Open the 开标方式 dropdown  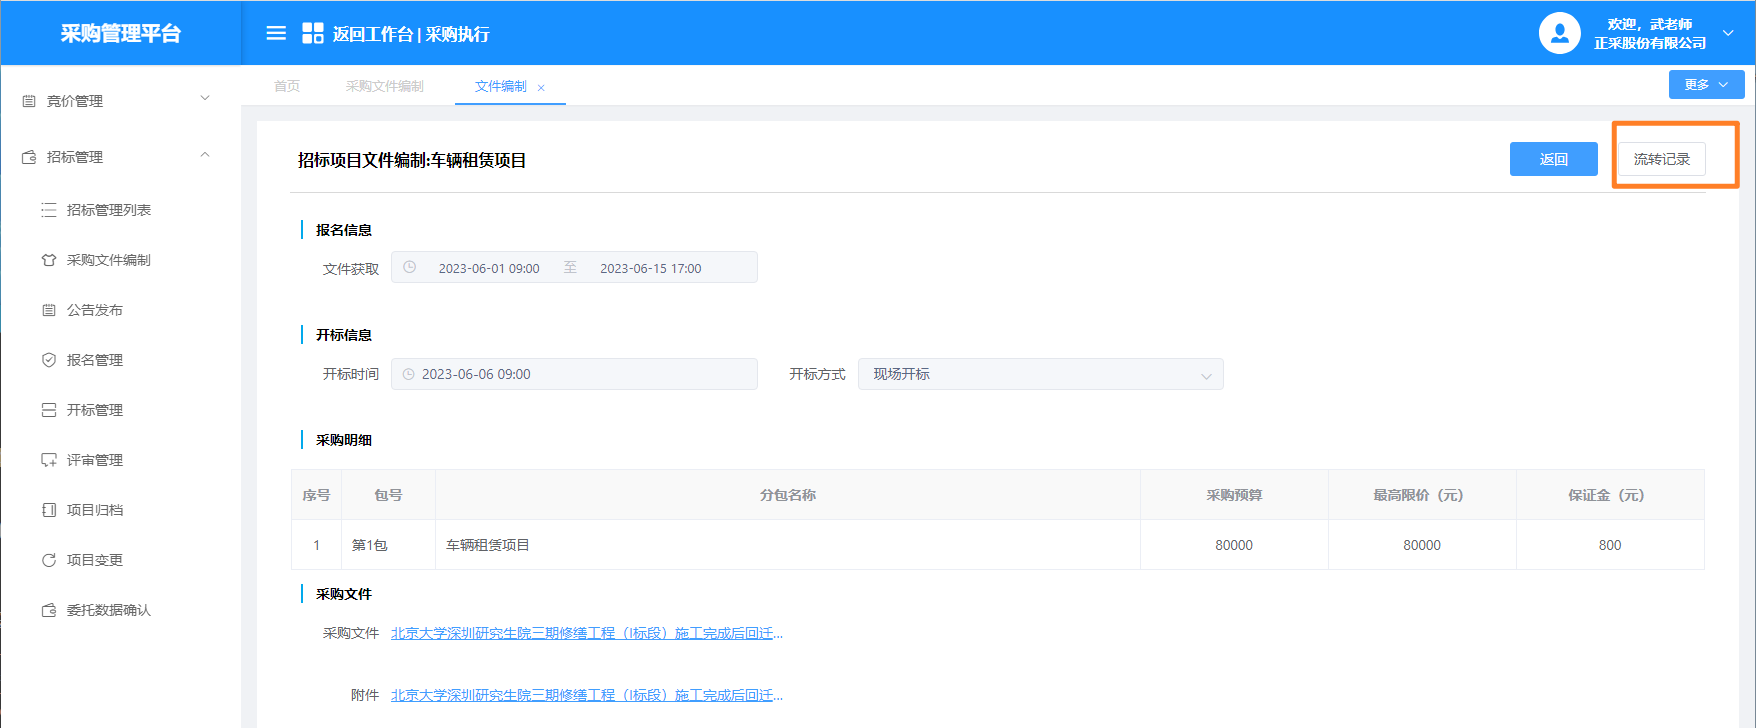click(1040, 374)
